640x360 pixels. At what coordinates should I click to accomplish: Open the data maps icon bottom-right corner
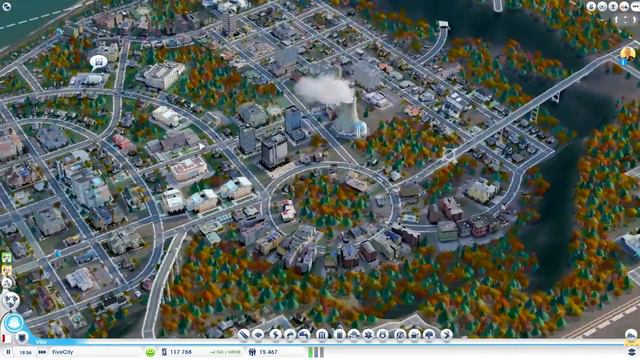pyautogui.click(x=631, y=351)
